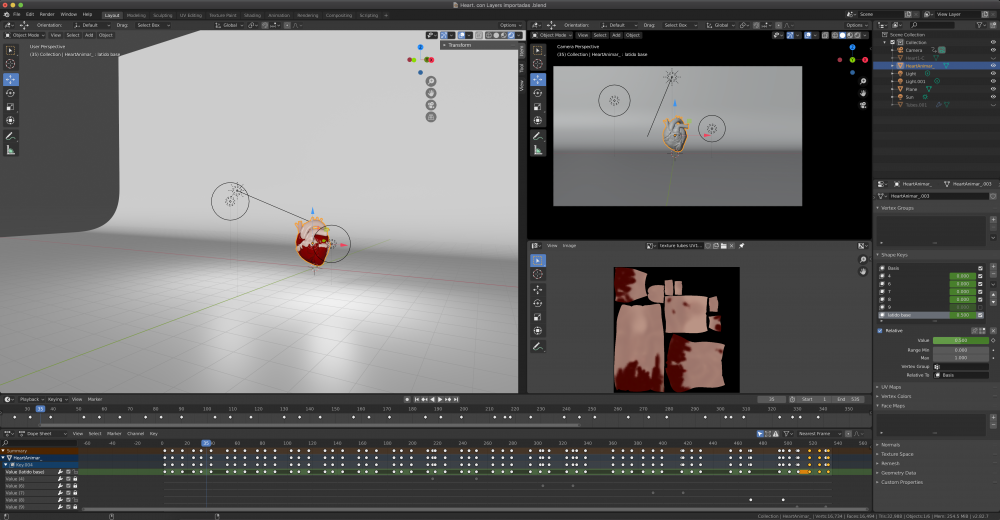The height and width of the screenshot is (520, 1000).
Task: Click the zoom icon in image editor
Action: (863, 260)
